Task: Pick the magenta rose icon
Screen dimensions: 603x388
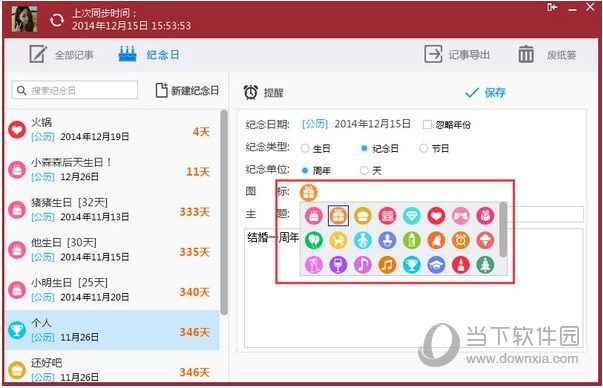Action: click(485, 216)
